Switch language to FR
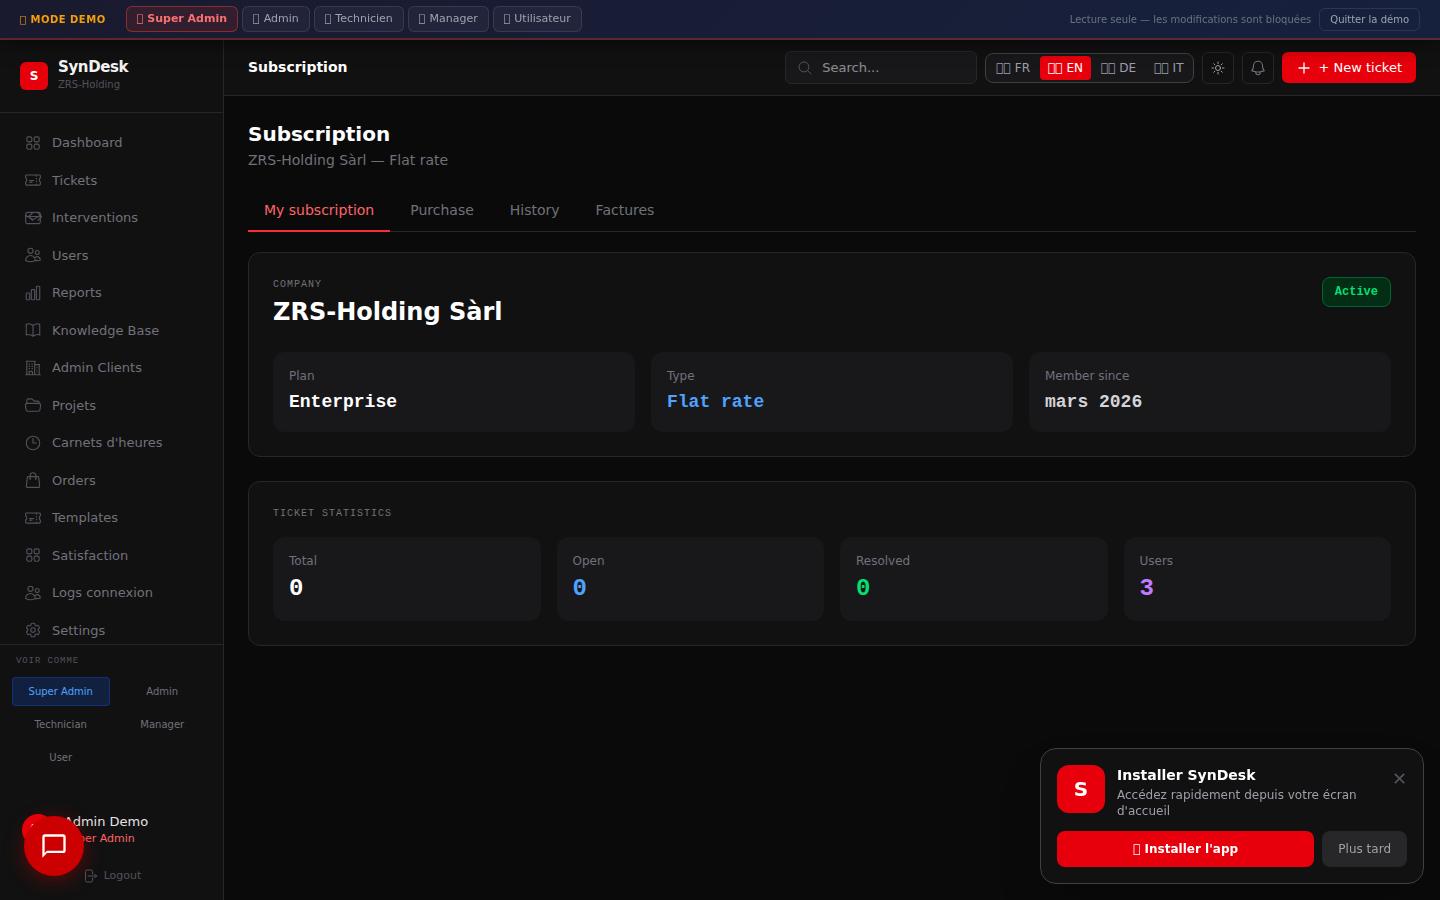The height and width of the screenshot is (900, 1440). click(x=1013, y=68)
